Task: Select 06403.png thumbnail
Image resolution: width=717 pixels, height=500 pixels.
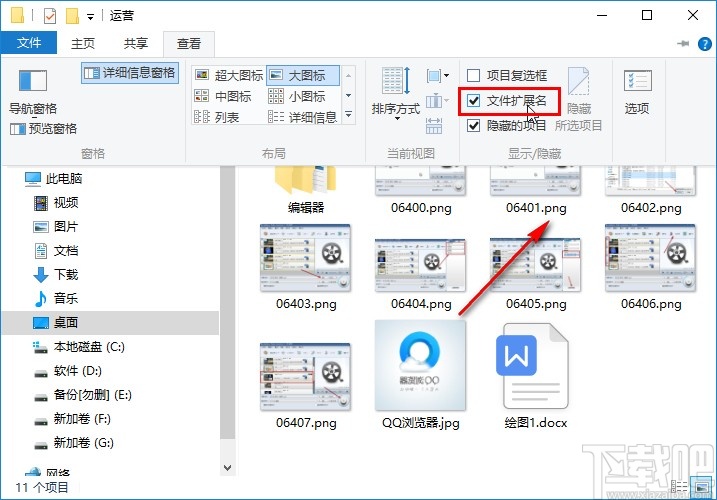Action: 305,258
